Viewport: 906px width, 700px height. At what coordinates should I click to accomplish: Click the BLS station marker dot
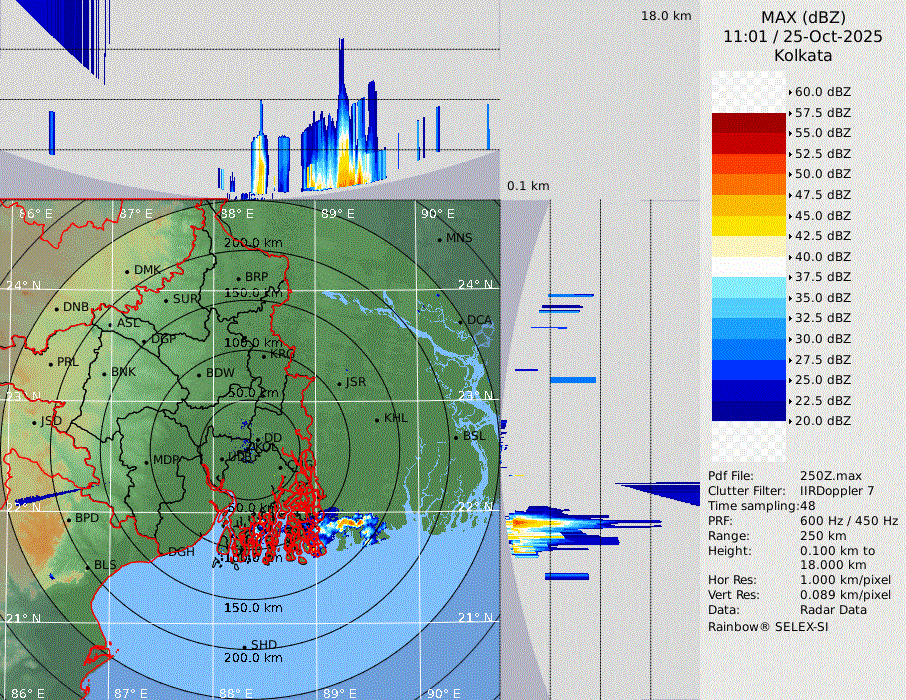(x=87, y=566)
